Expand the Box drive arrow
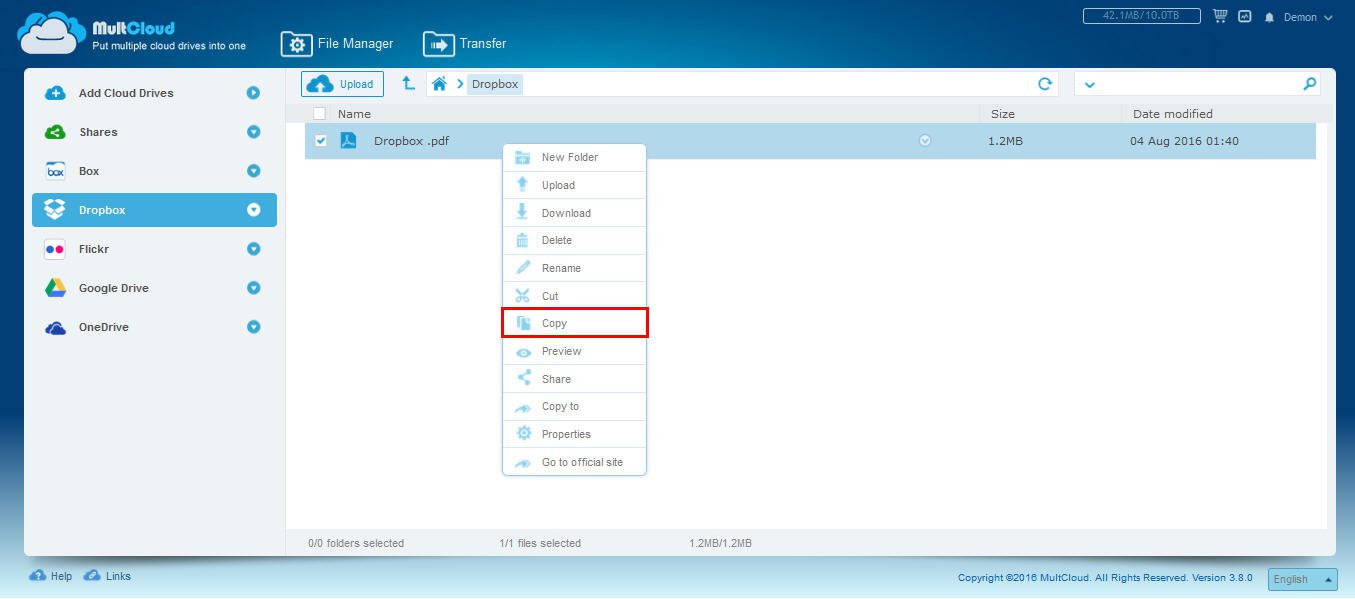The width and height of the screenshot is (1355, 599). 253,171
